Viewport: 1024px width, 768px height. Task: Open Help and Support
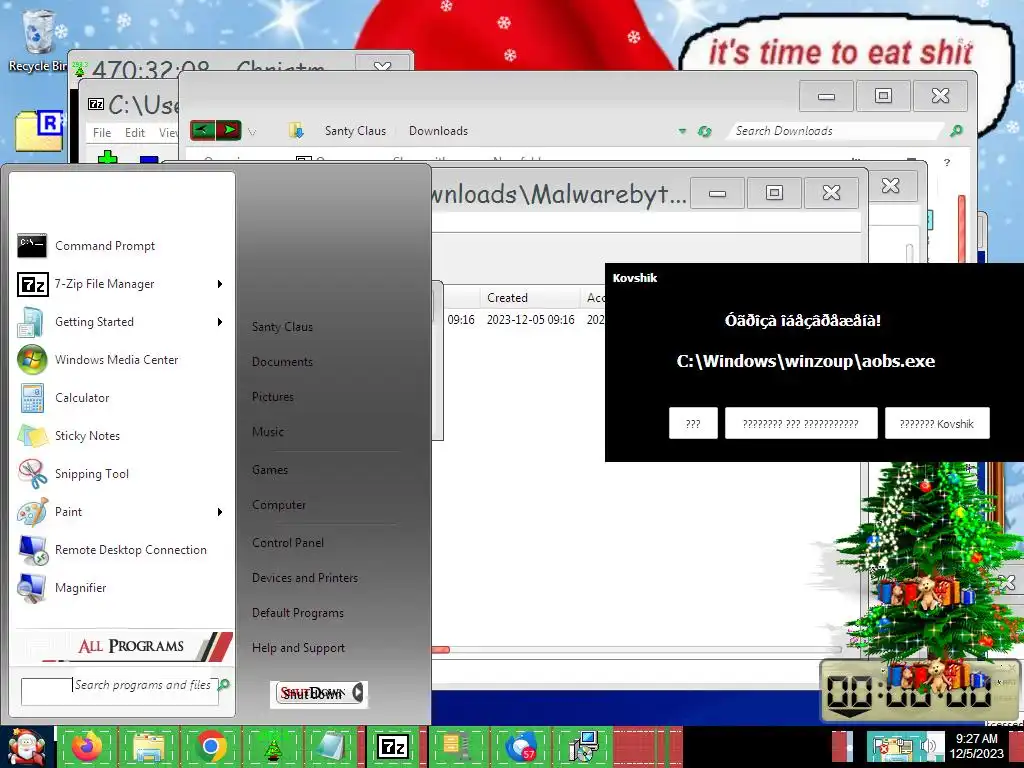tap(298, 648)
